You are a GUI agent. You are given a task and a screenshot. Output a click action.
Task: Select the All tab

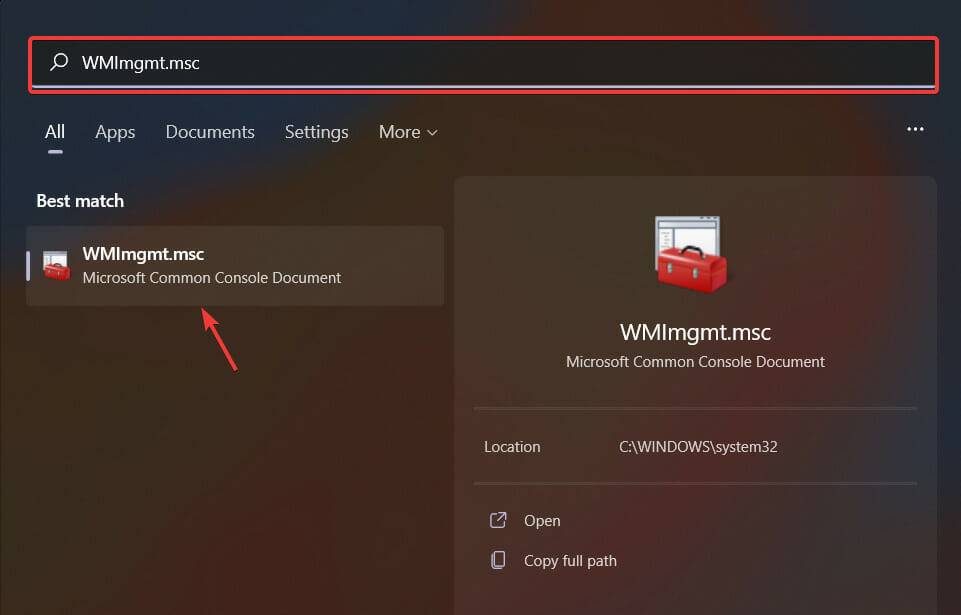pos(55,132)
